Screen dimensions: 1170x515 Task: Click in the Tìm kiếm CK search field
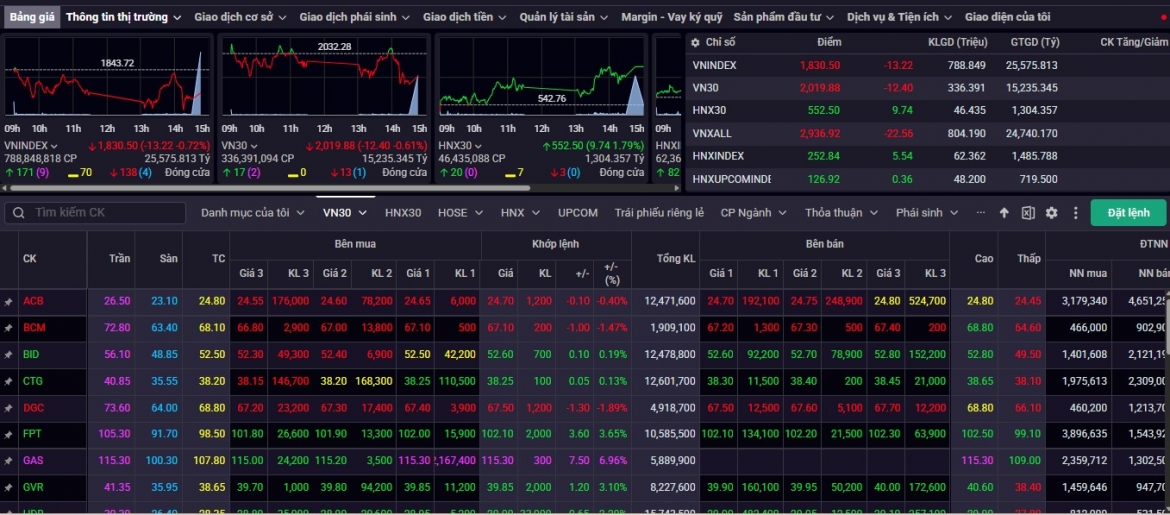click(x=95, y=213)
